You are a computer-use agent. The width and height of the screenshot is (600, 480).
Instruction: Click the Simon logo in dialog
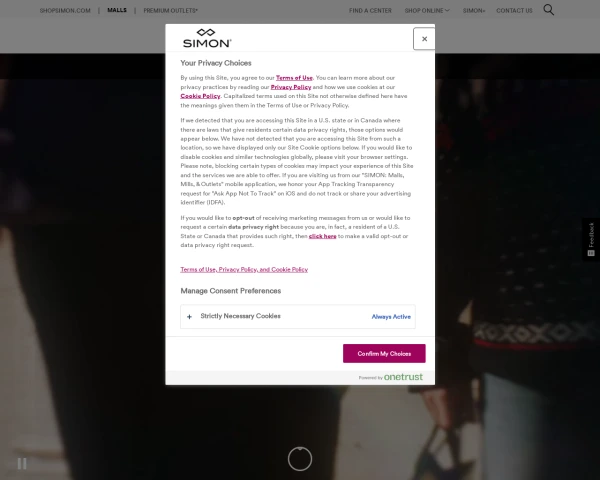pos(207,38)
